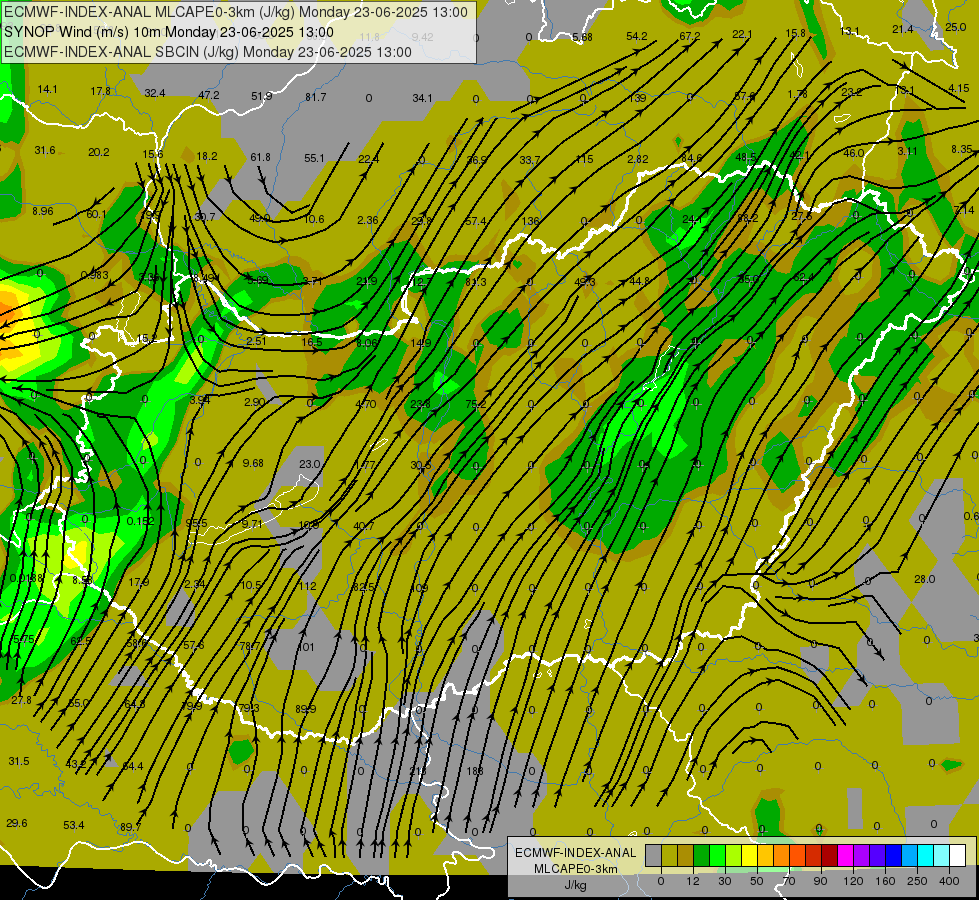The width and height of the screenshot is (979, 900).
Task: Select the SBCIN title line
Action: (x=208, y=52)
